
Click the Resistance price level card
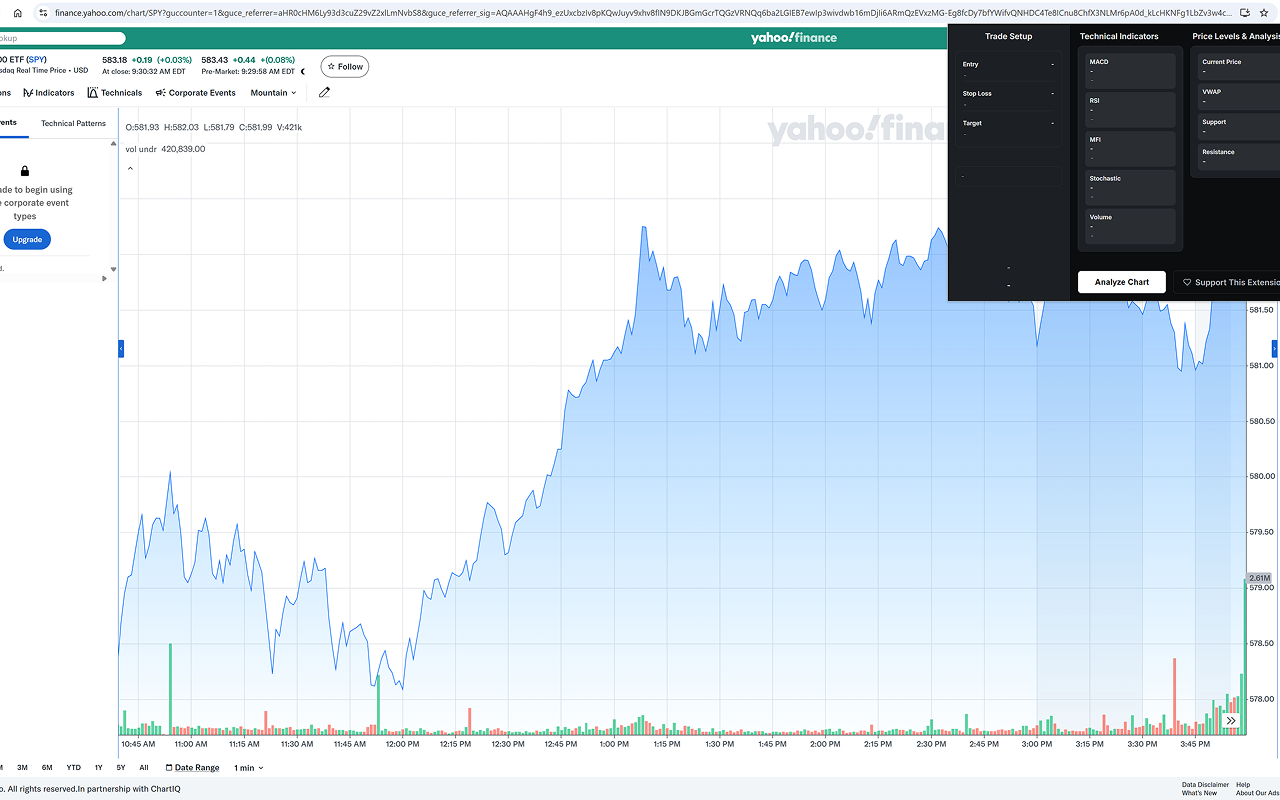point(1240,157)
